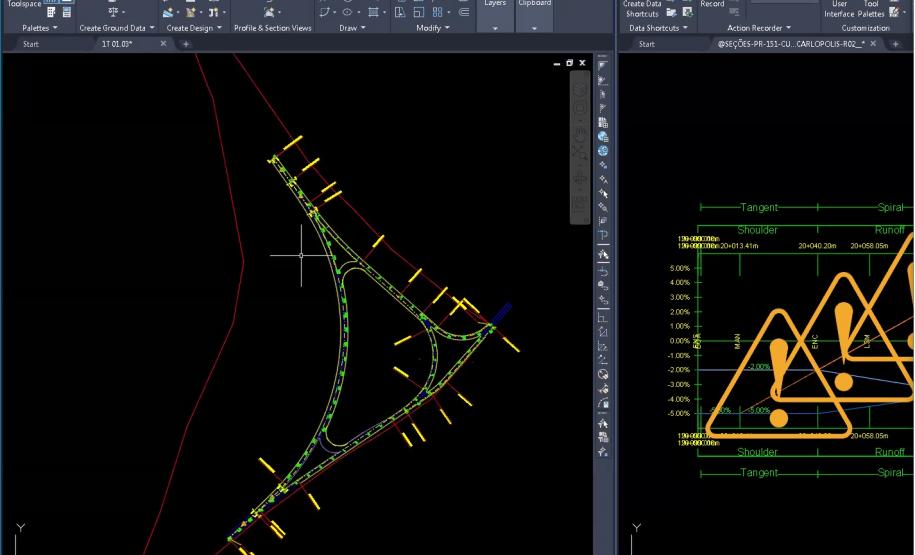The height and width of the screenshot is (555, 915).
Task: Open a new drawing tab with plus button
Action: point(186,44)
